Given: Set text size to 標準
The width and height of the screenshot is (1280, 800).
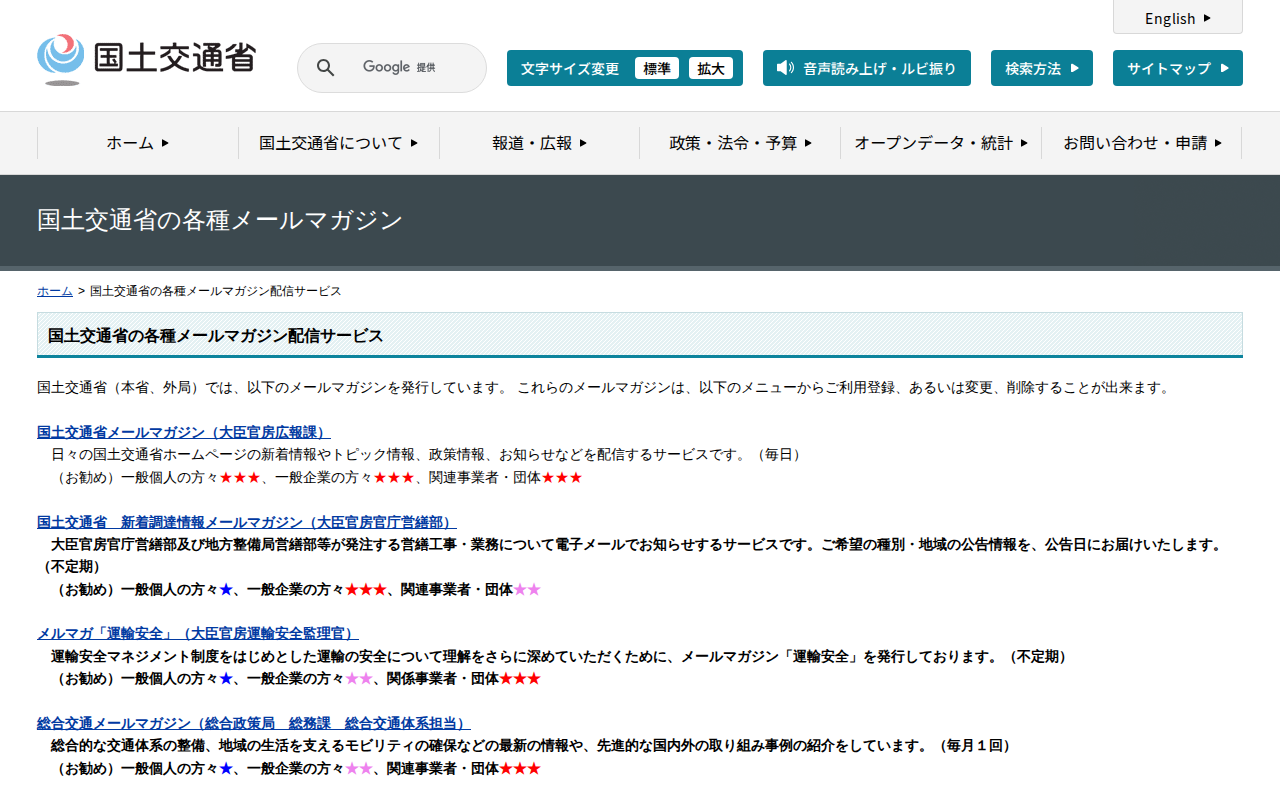Looking at the screenshot, I should [656, 68].
